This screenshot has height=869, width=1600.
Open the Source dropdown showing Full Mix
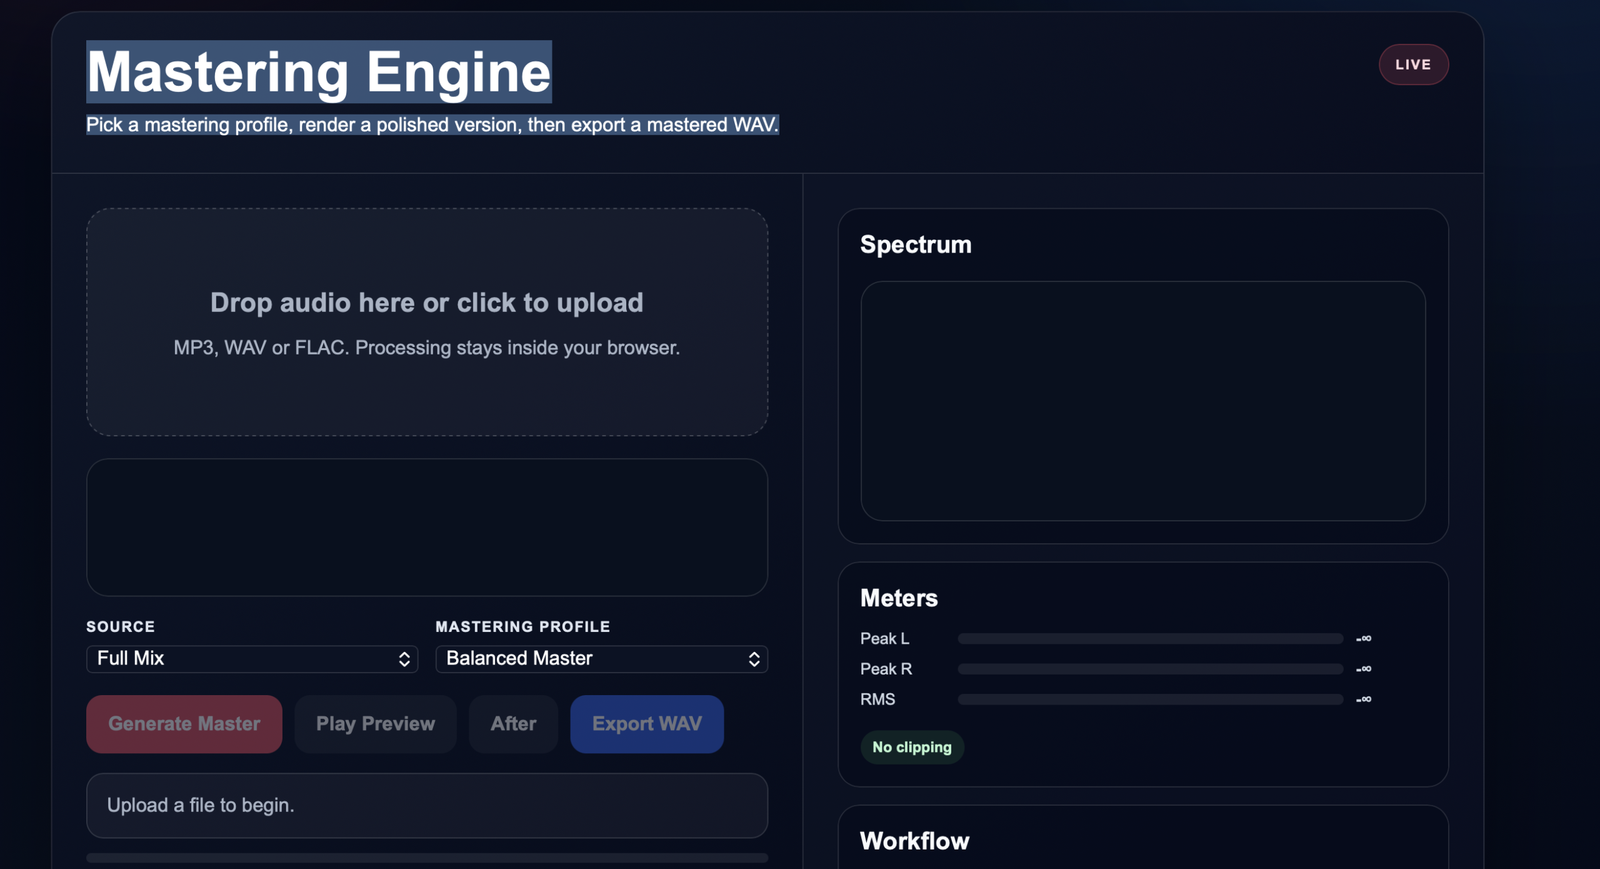252,658
